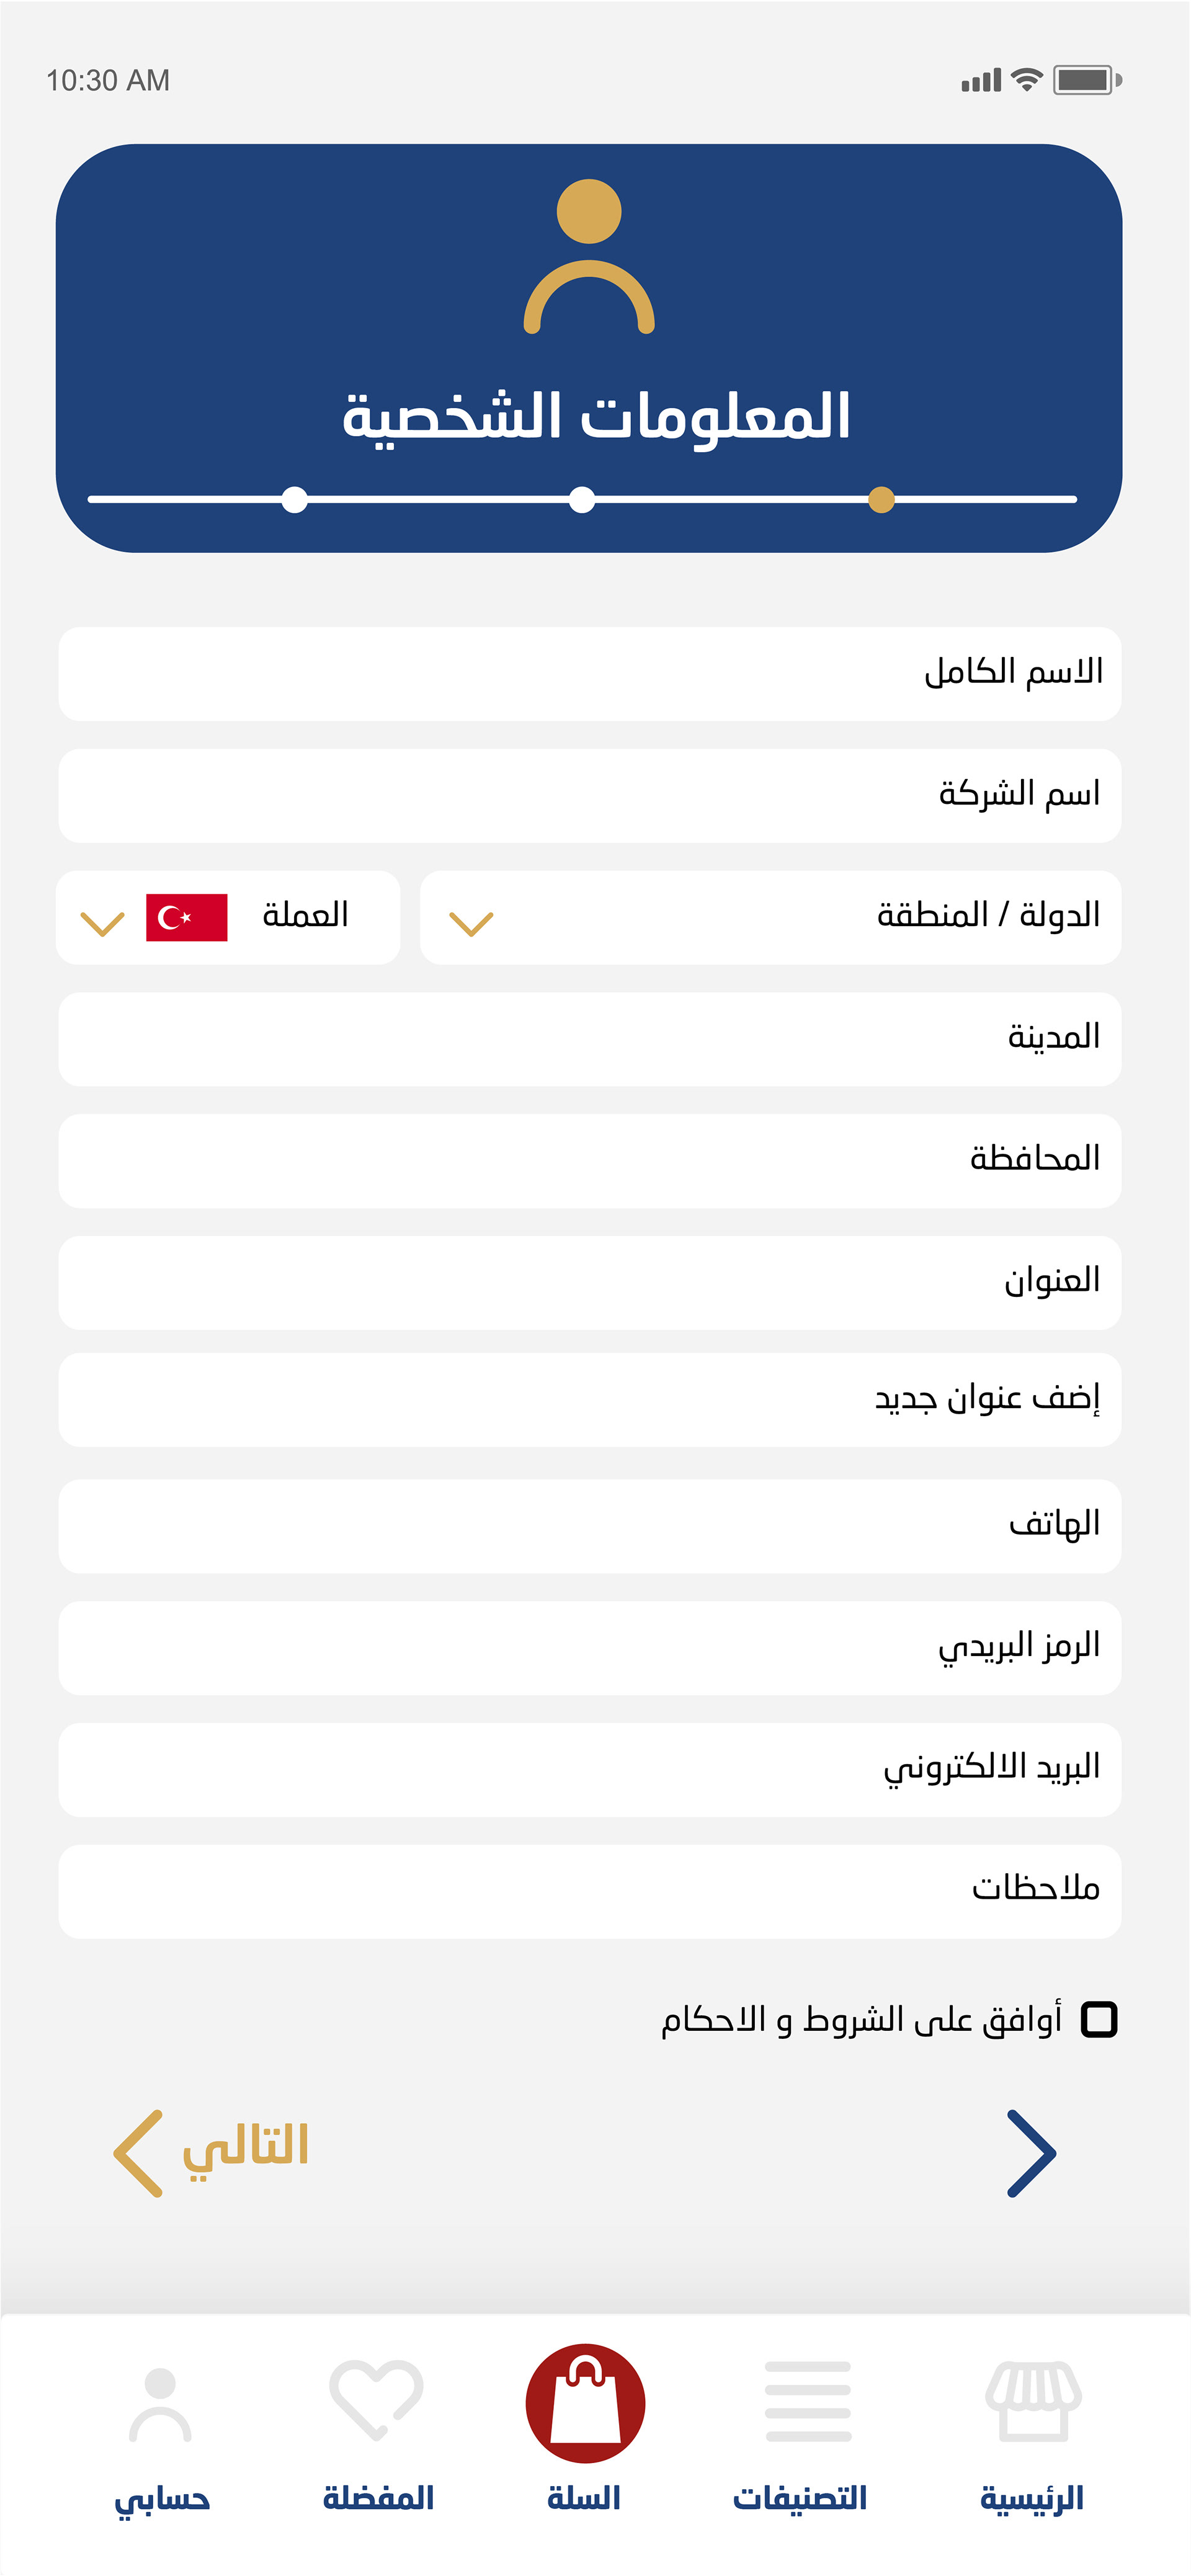Screen dimensions: 1191x2576
Task: Open my account person icon
Action: click(x=160, y=2404)
